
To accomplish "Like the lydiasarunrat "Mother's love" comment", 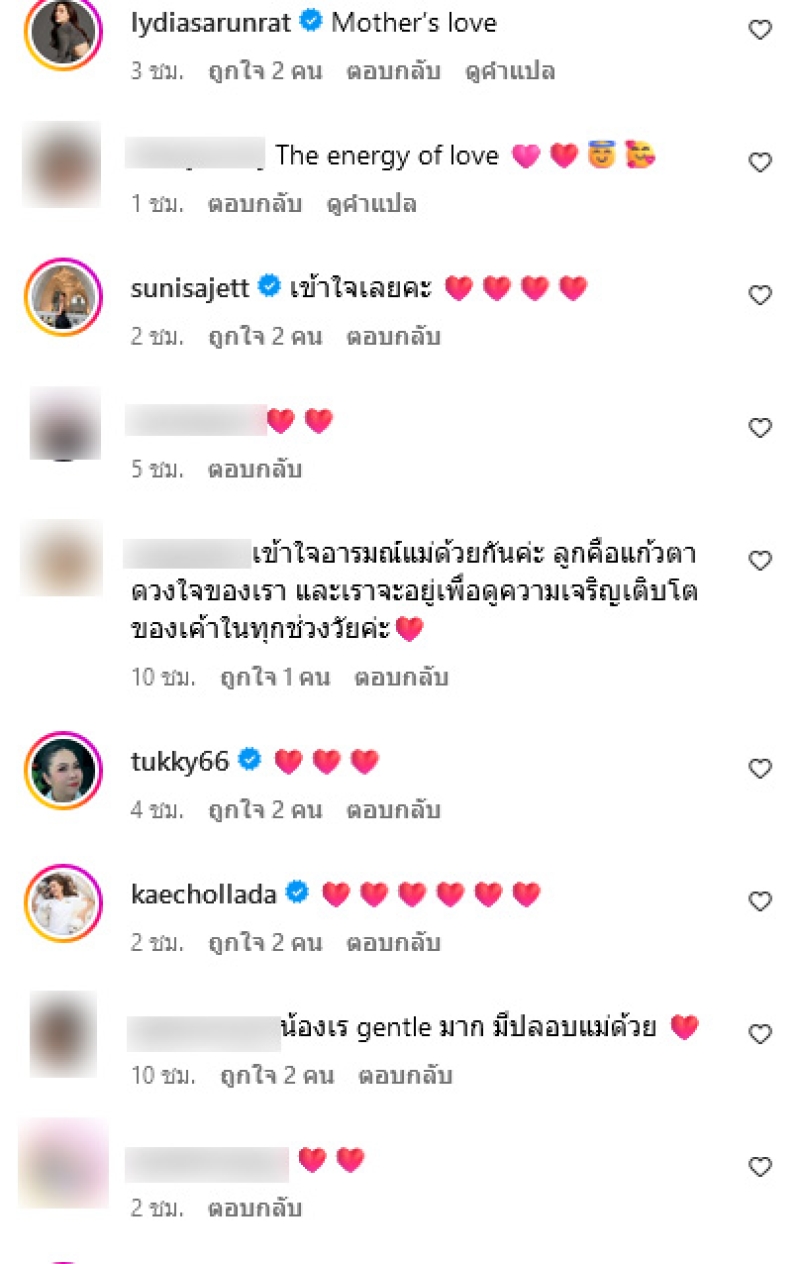I will pyautogui.click(x=760, y=30).
